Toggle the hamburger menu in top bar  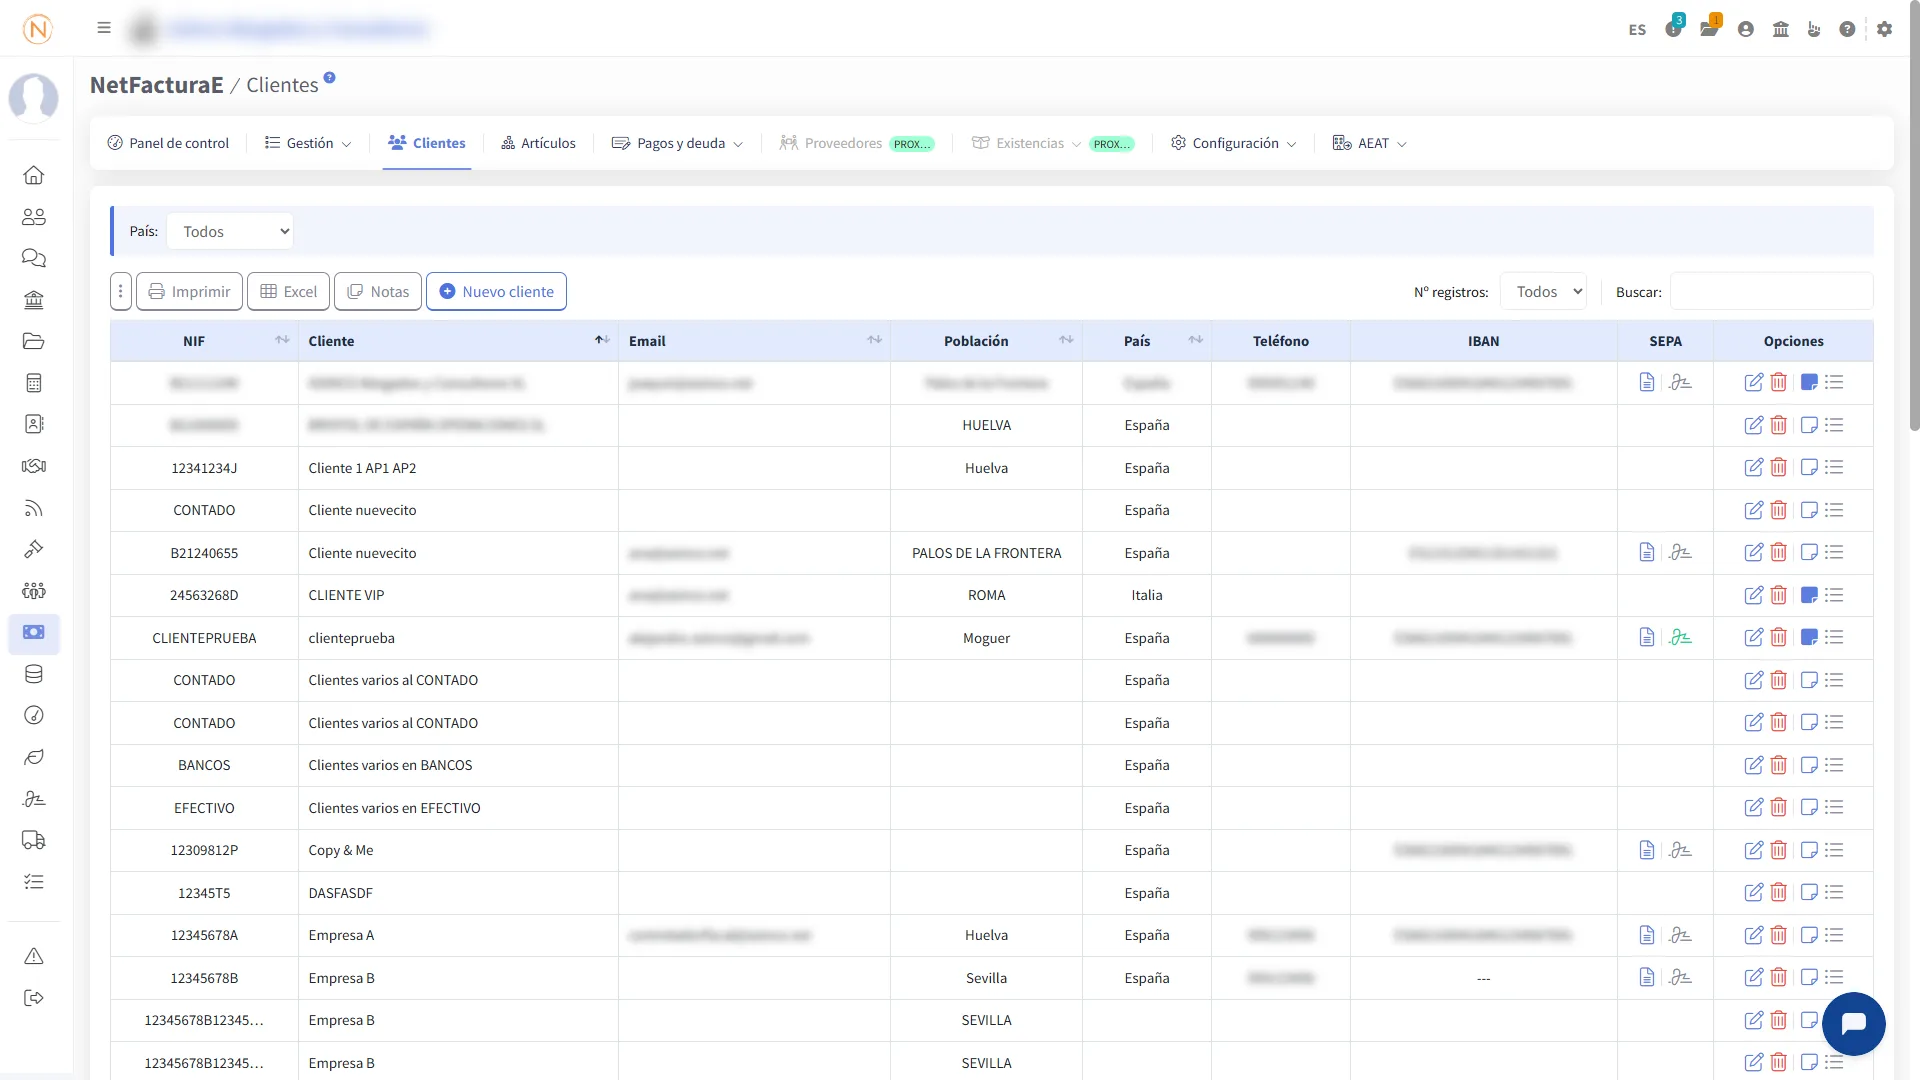[x=104, y=28]
